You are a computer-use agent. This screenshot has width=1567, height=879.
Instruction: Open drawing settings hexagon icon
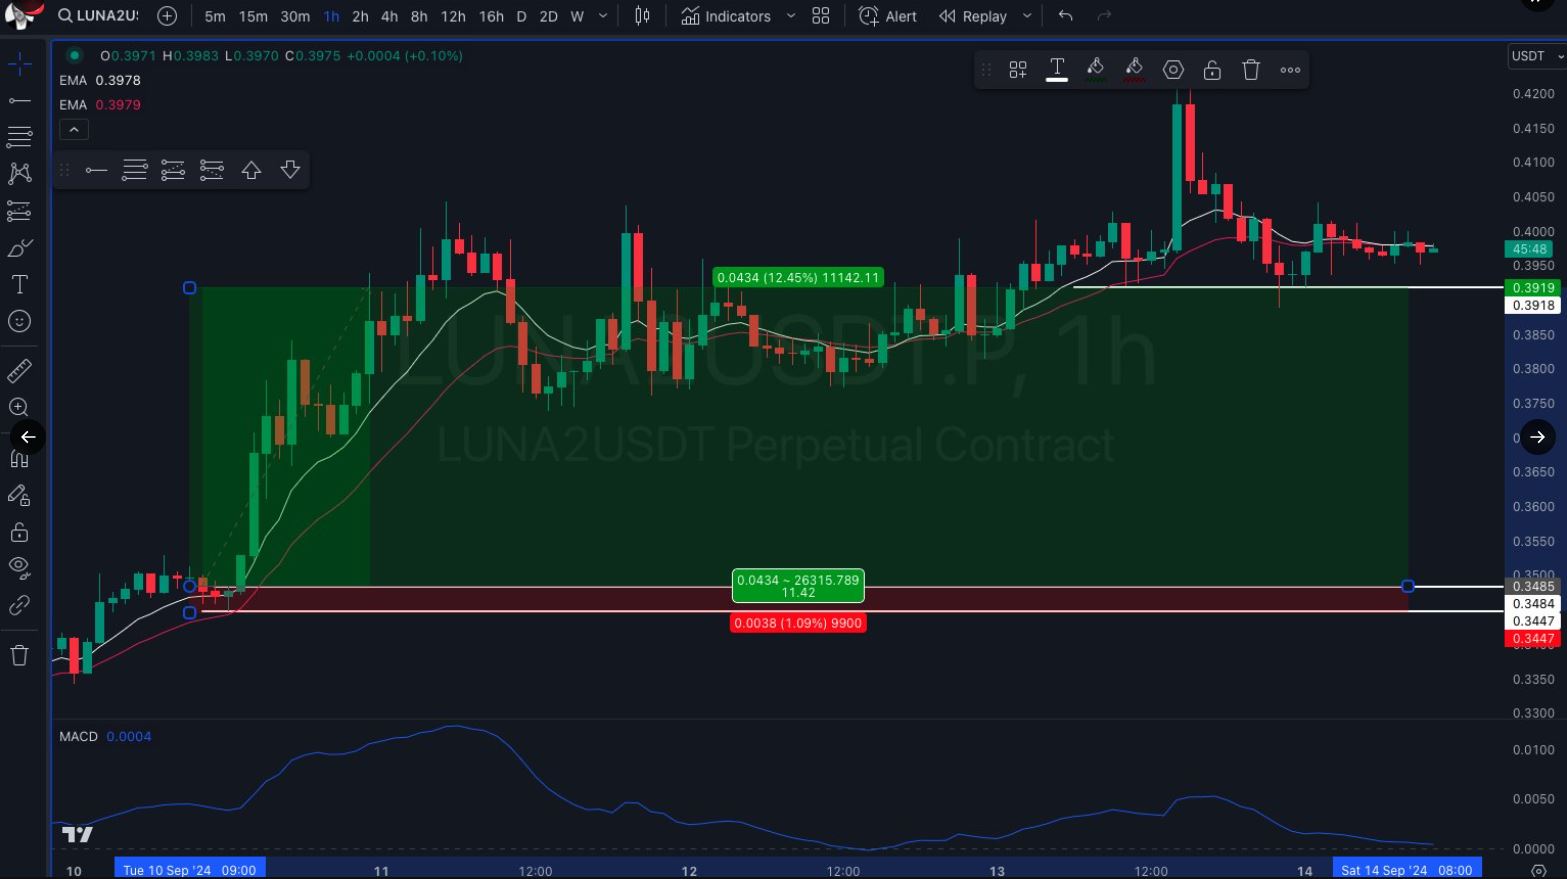(x=1173, y=70)
